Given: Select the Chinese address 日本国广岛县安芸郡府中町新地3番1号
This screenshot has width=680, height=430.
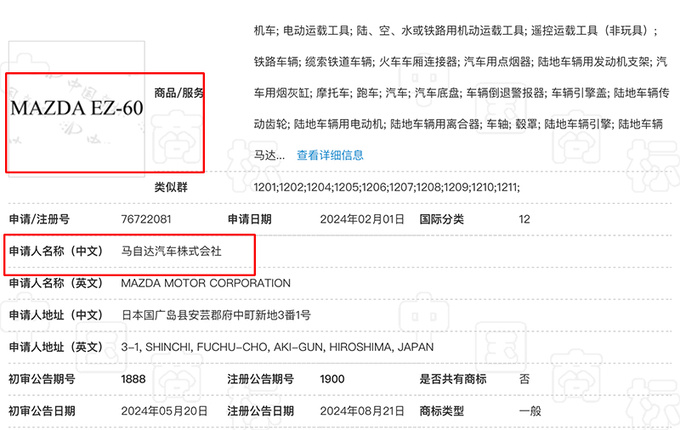Looking at the screenshot, I should 216,315.
